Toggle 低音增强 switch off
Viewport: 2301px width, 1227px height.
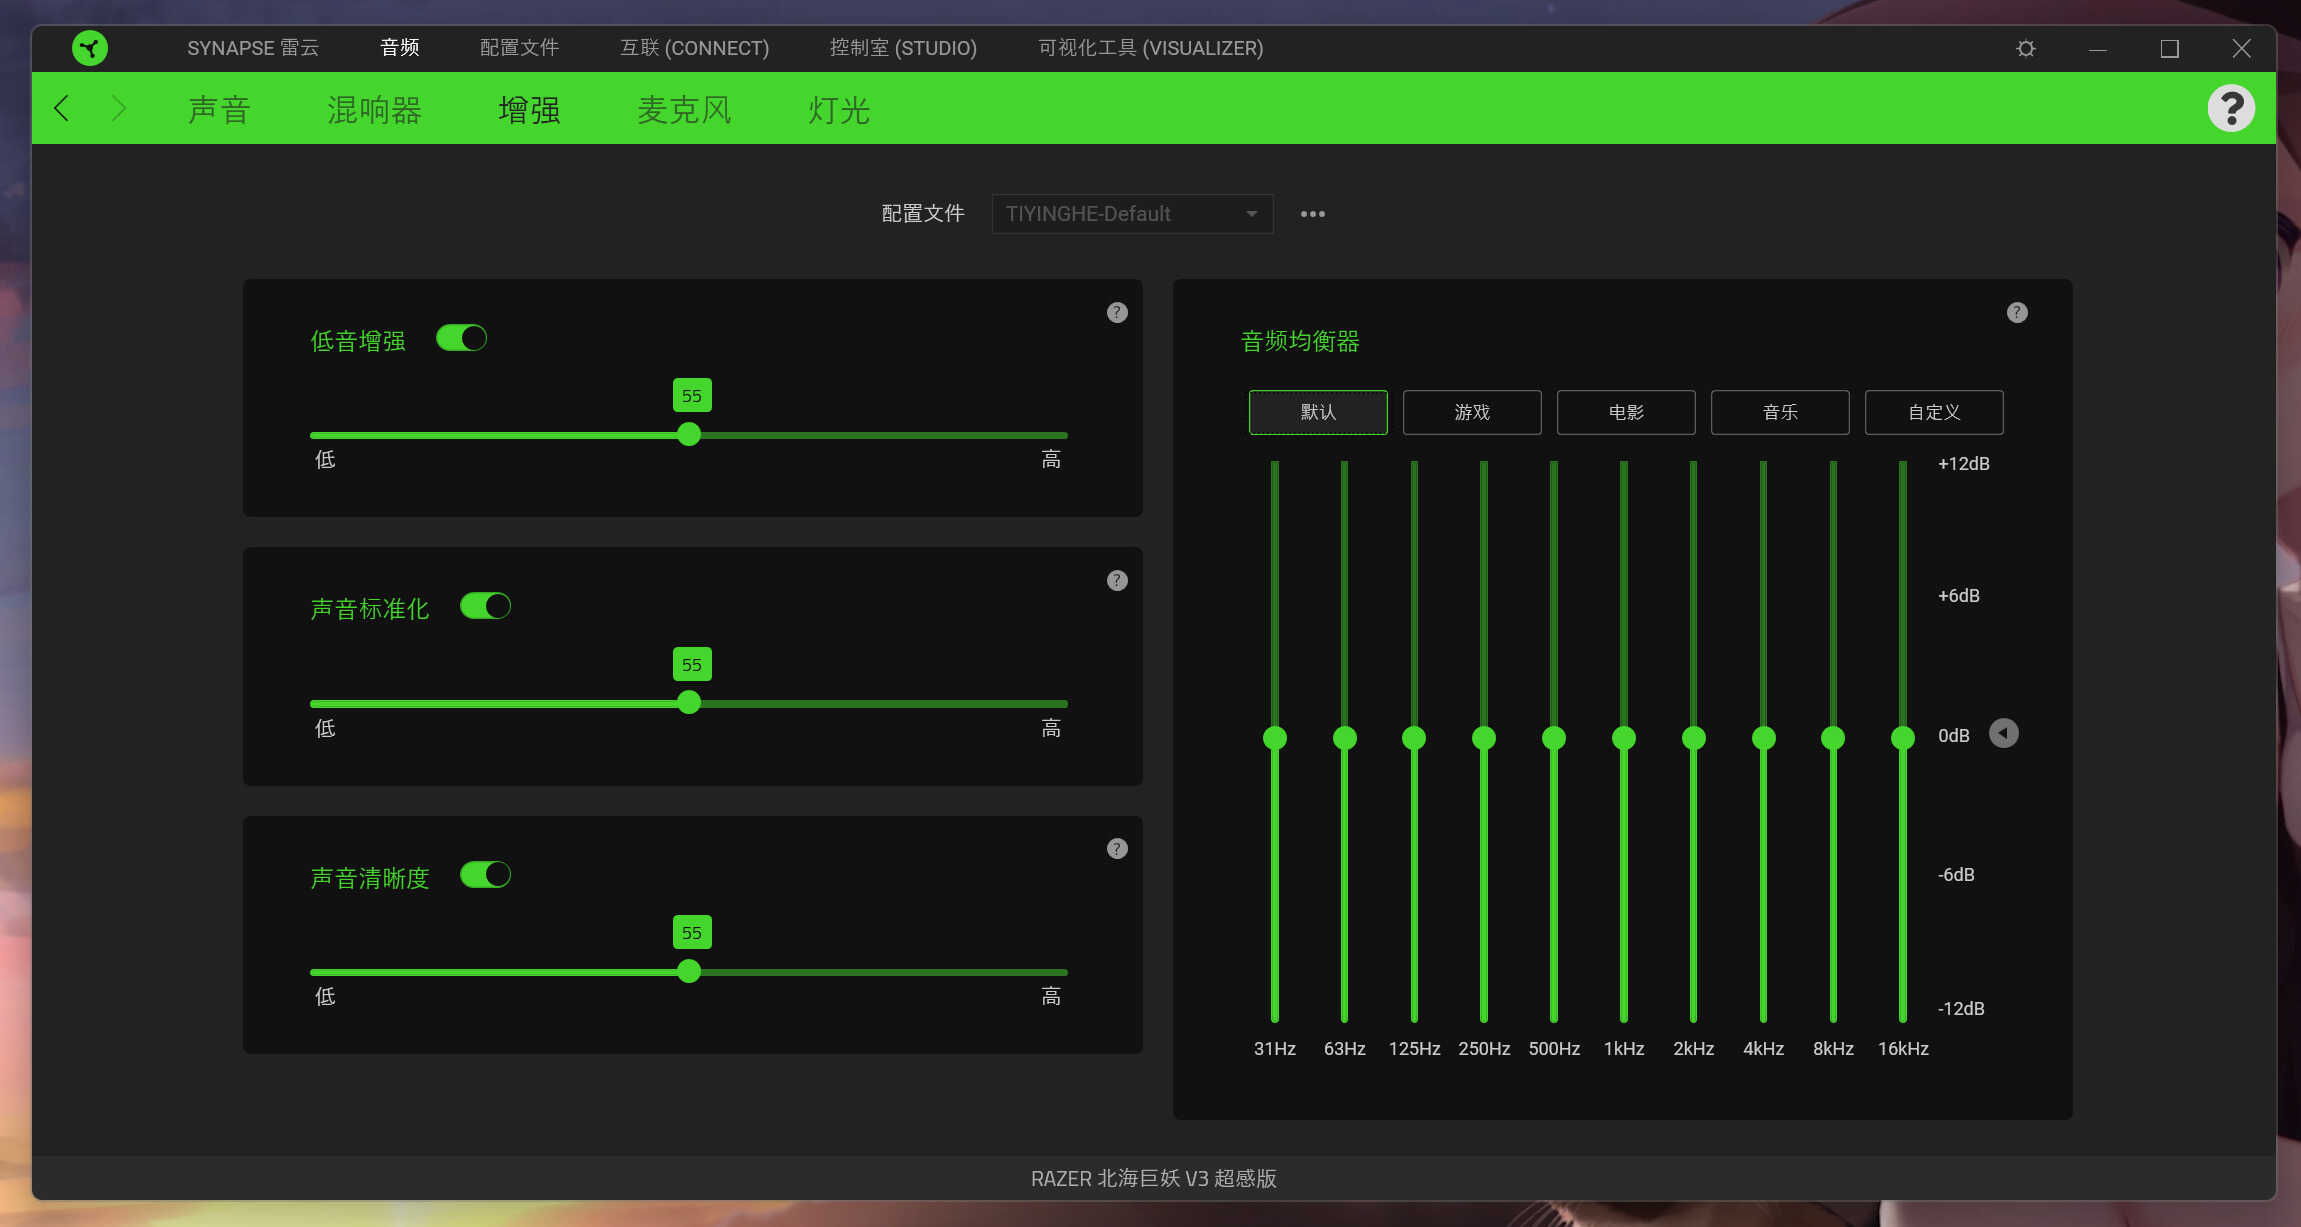461,338
